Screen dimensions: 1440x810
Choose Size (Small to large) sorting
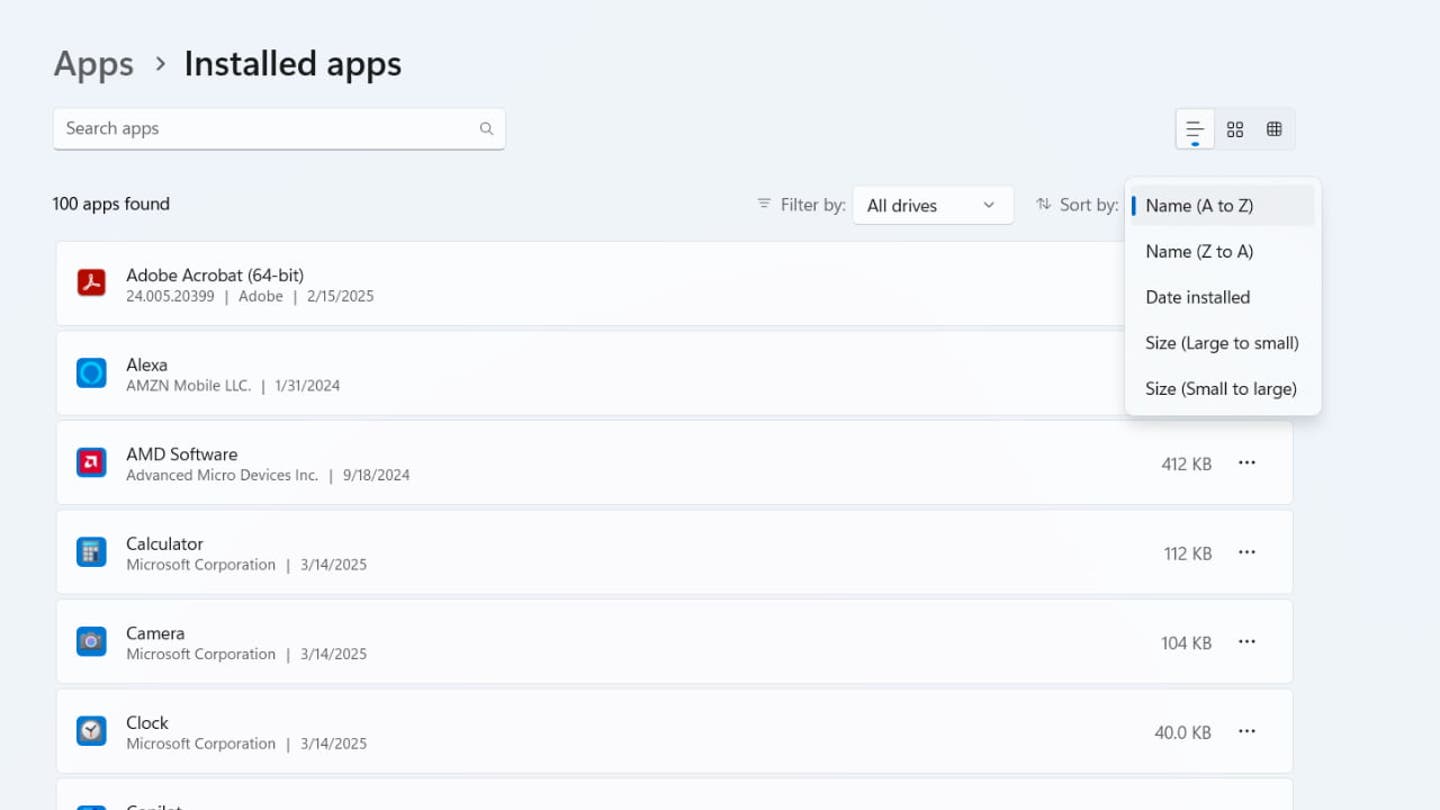coord(1221,389)
